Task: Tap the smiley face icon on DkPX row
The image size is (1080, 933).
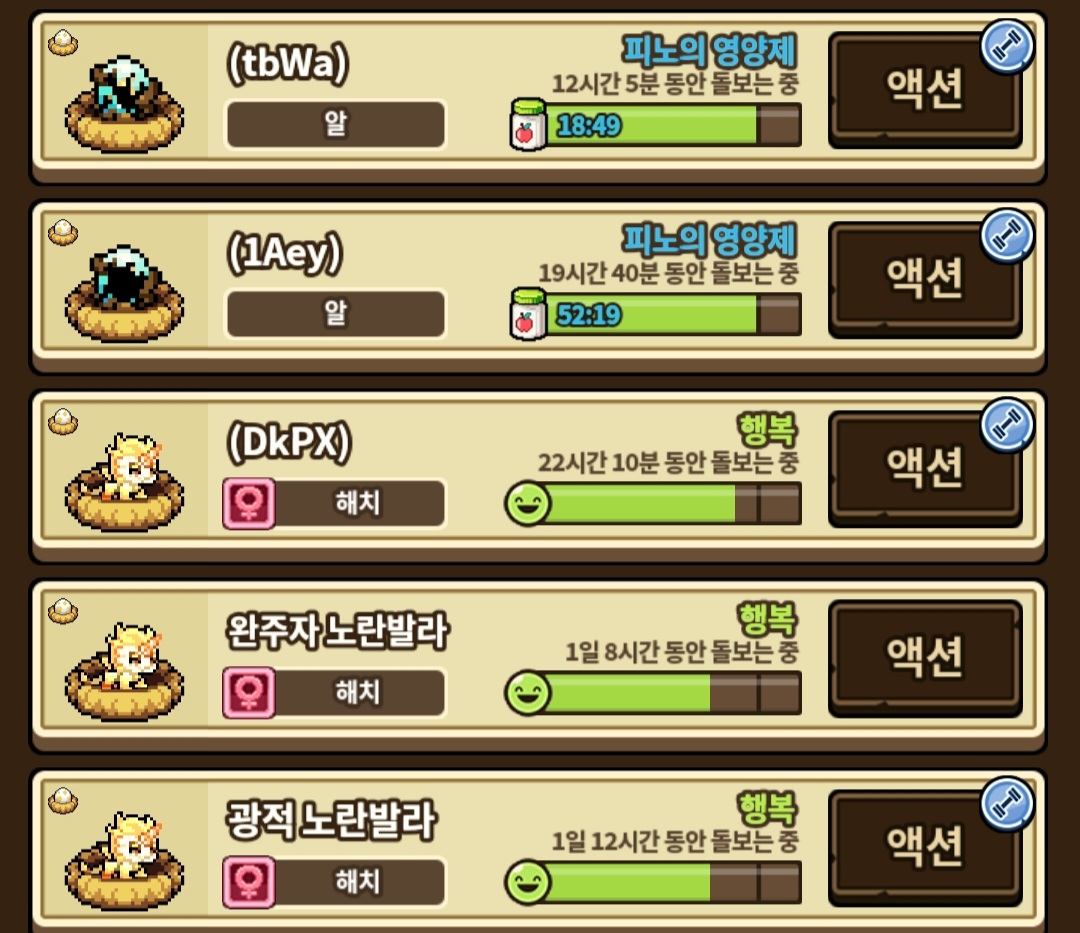Action: pyautogui.click(x=528, y=503)
